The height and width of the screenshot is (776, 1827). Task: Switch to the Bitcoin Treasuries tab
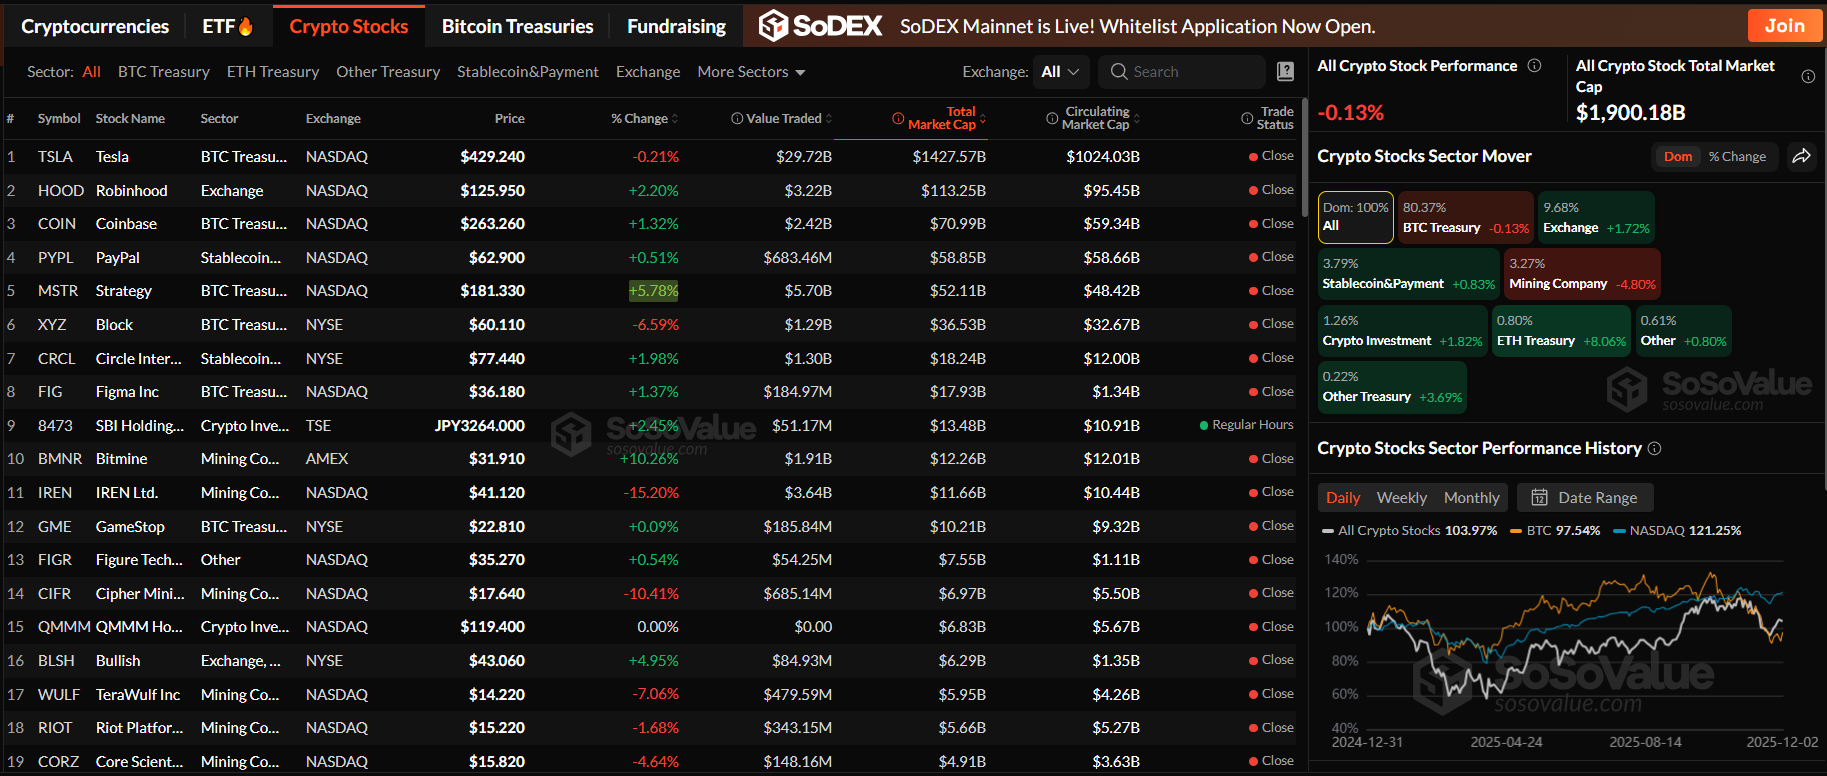tap(517, 27)
